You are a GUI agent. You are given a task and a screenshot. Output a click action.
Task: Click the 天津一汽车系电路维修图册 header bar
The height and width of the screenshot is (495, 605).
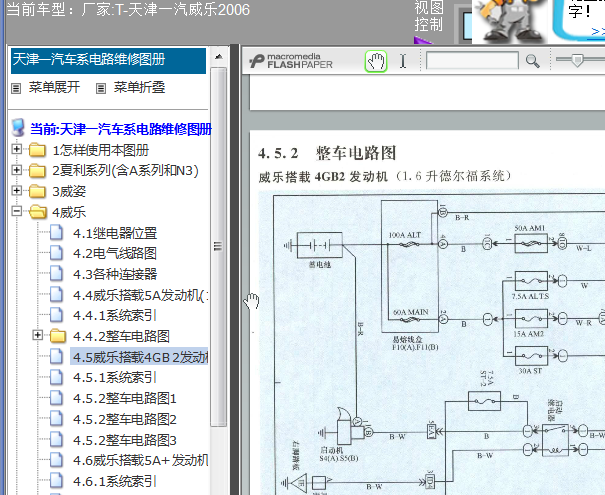tap(108, 61)
